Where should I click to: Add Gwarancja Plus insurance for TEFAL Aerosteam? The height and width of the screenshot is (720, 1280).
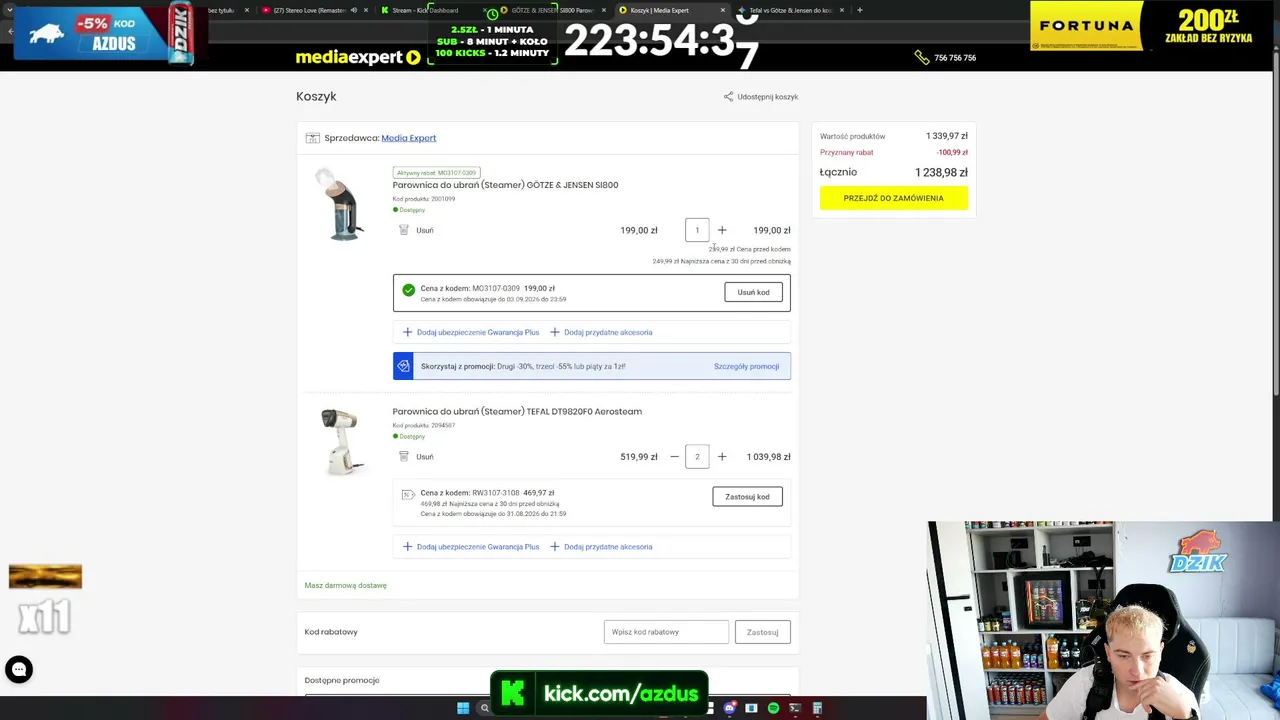click(471, 547)
